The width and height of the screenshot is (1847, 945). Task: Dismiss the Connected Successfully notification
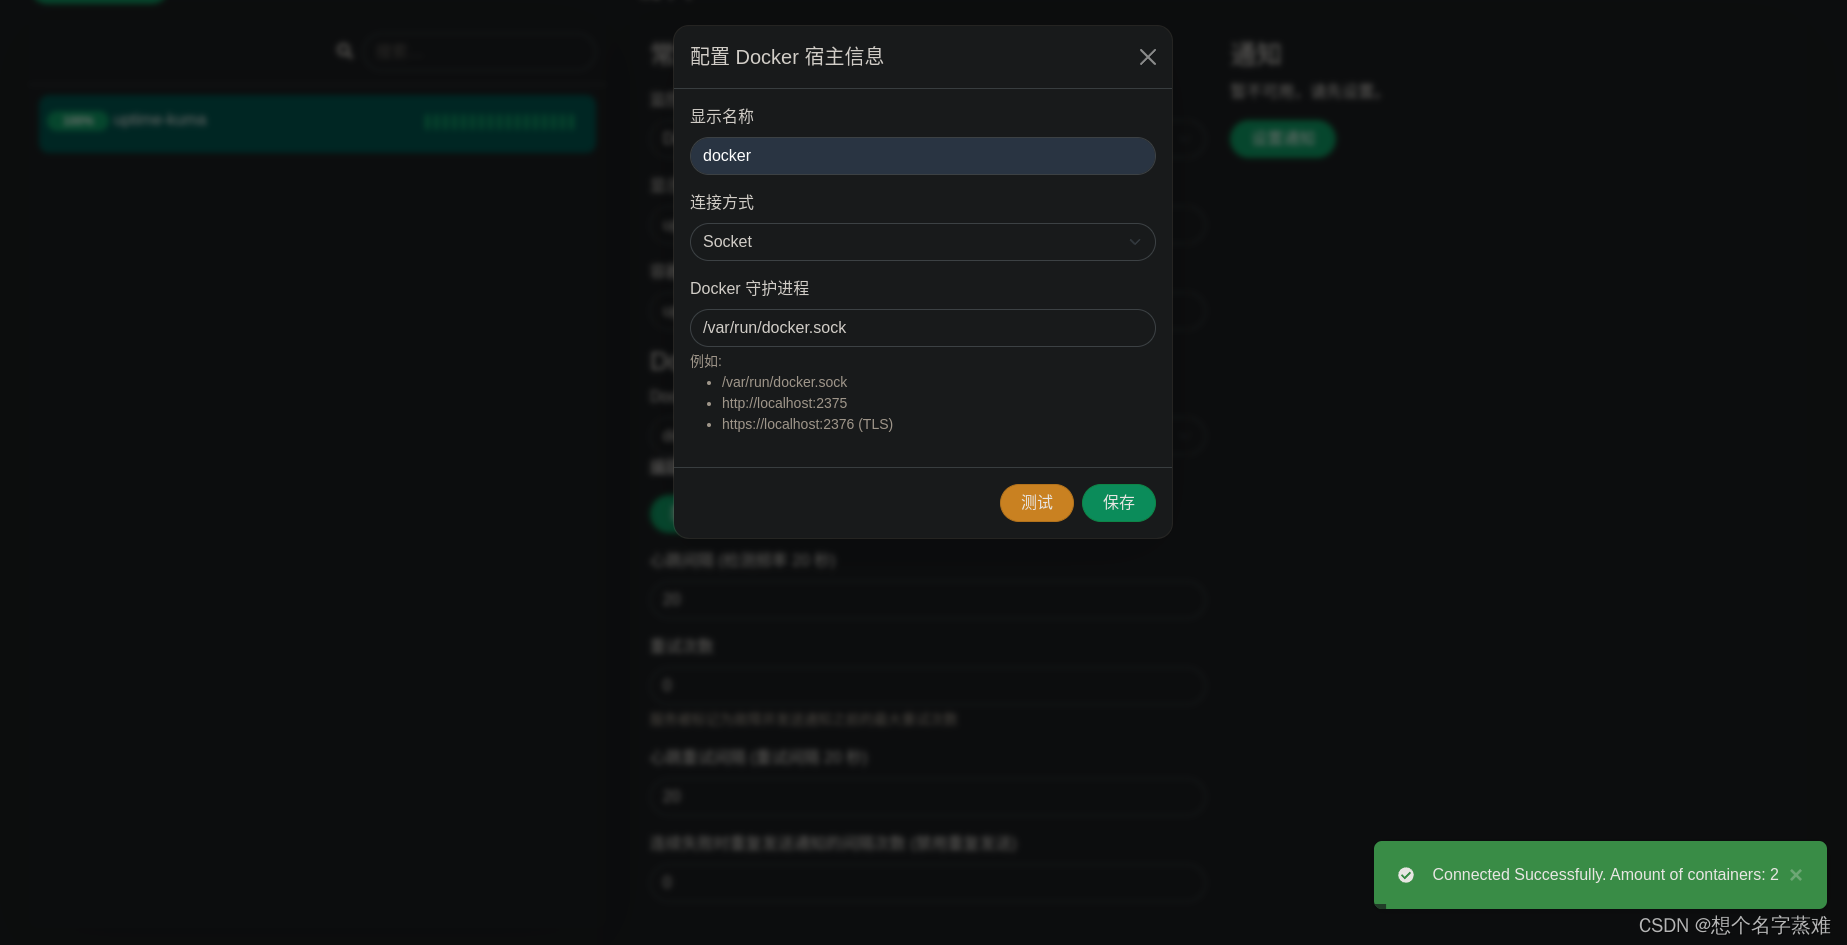click(1796, 875)
